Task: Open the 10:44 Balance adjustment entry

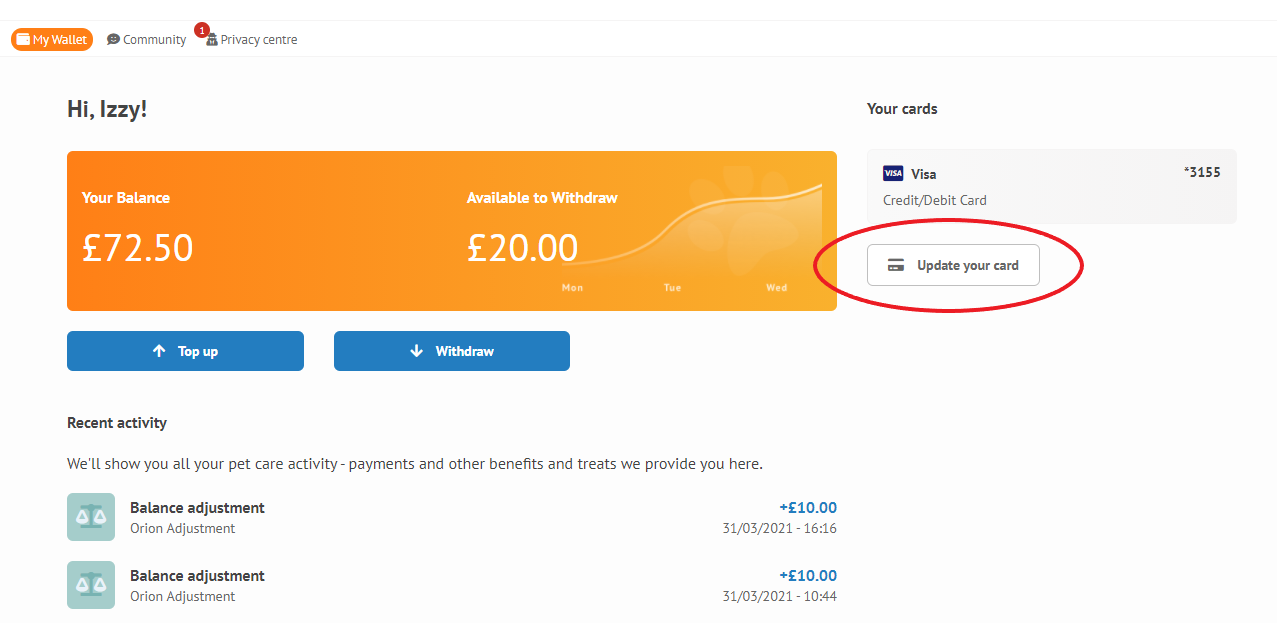Action: 452,585
